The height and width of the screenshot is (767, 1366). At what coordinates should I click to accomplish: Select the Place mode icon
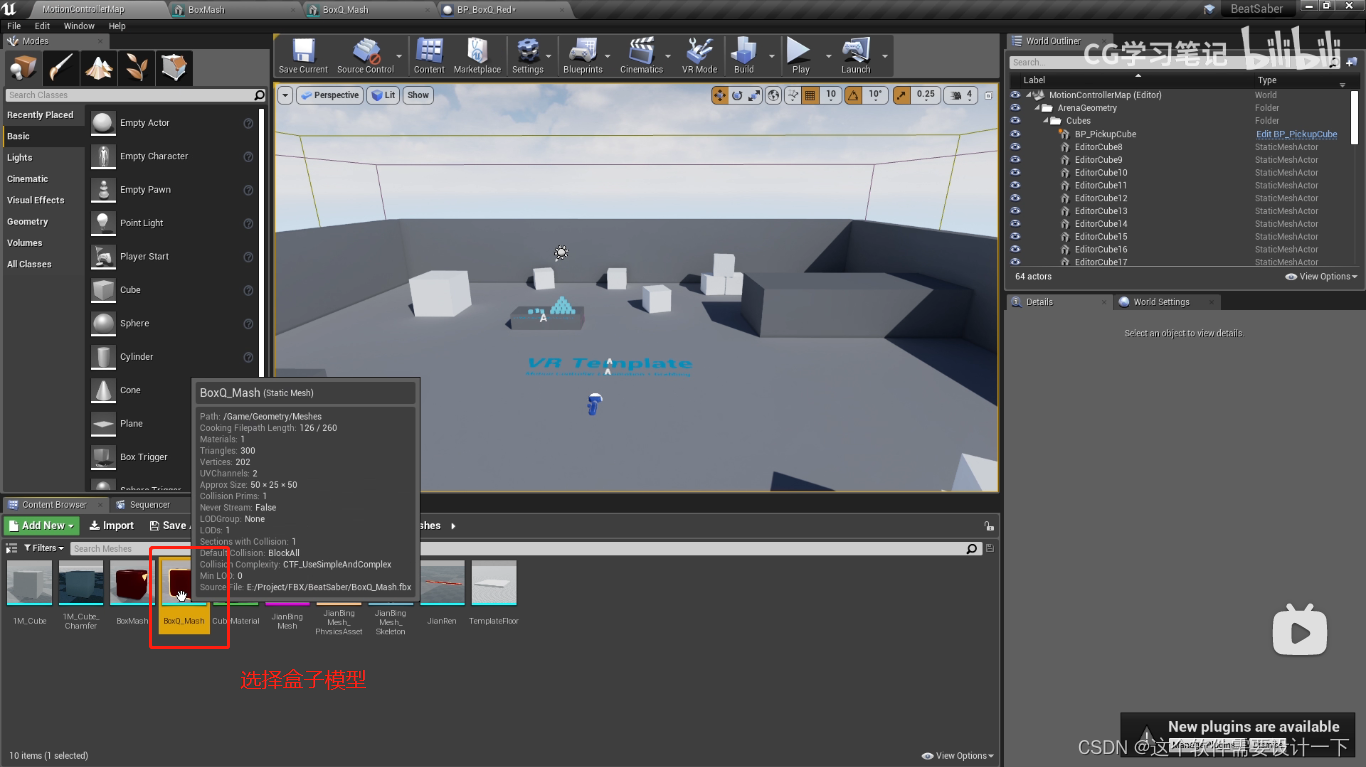click(x=23, y=67)
